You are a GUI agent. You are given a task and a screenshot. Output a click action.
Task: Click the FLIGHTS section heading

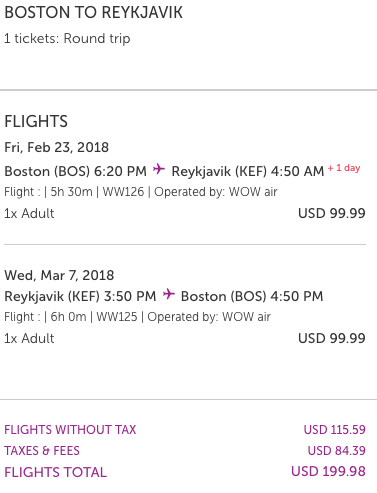(36, 121)
